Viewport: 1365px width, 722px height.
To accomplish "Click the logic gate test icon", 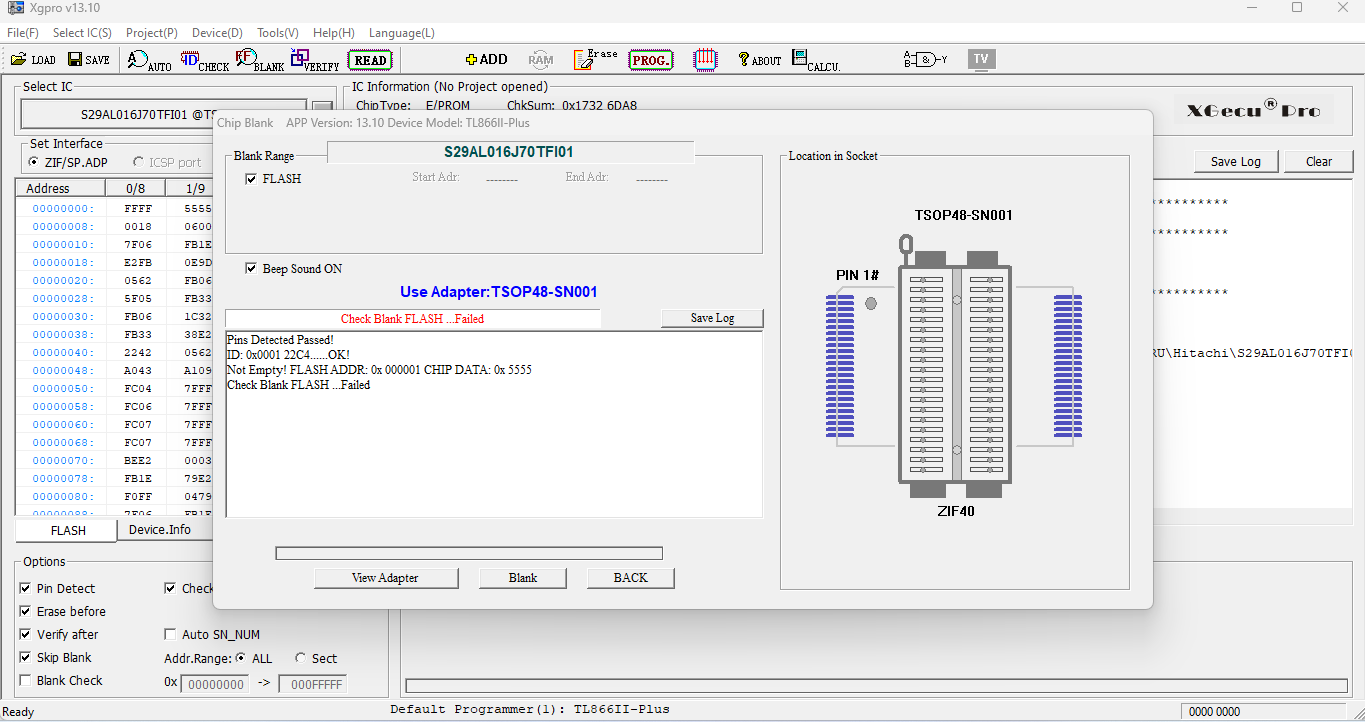I will pos(925,59).
